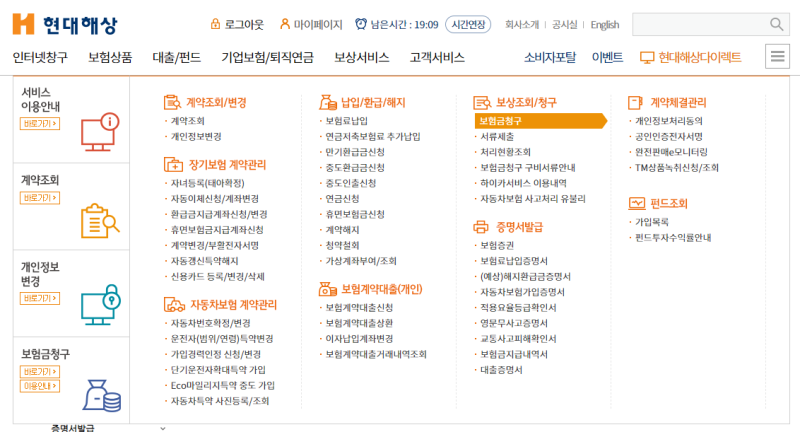Click 이용안내 button under 보험금청구
Image resolution: width=800 pixels, height=432 pixels.
coord(40,386)
